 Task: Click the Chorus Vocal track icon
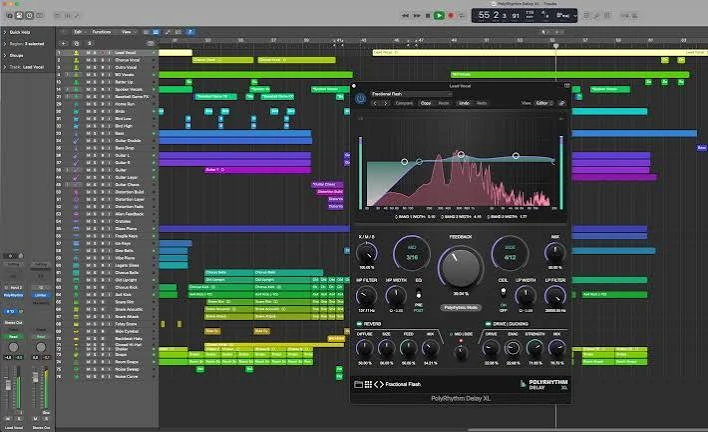pyautogui.click(x=76, y=60)
